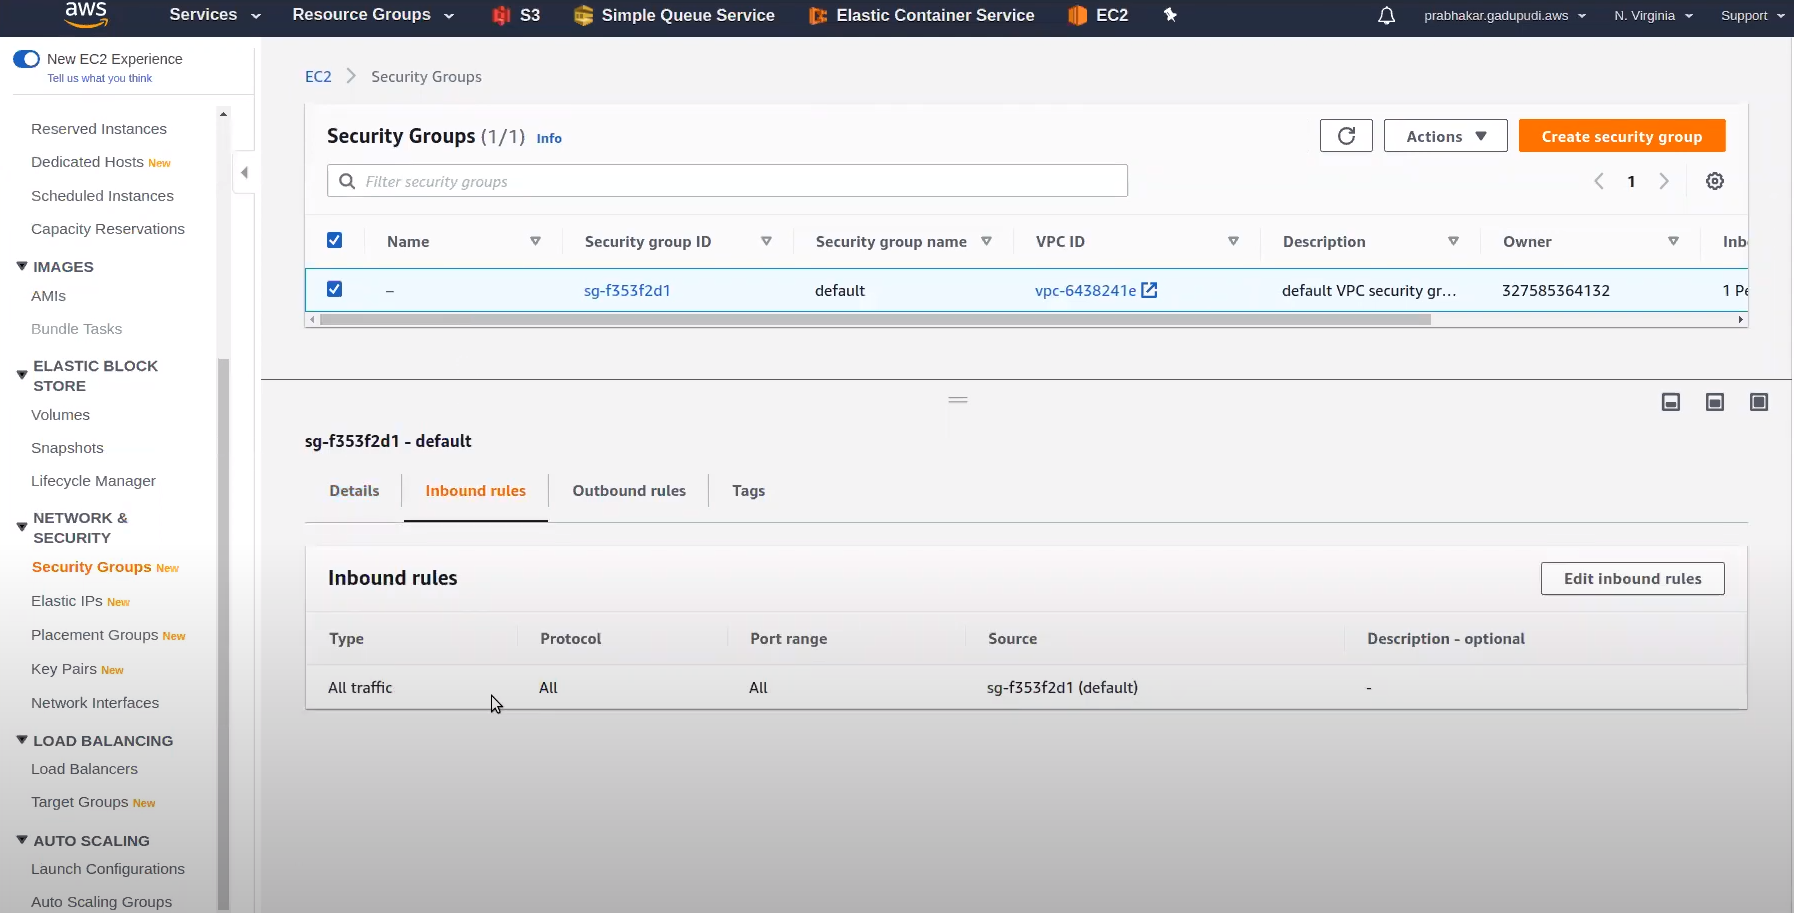Toggle the select-all checkbox in table header
1794x913 pixels.
pyautogui.click(x=335, y=240)
